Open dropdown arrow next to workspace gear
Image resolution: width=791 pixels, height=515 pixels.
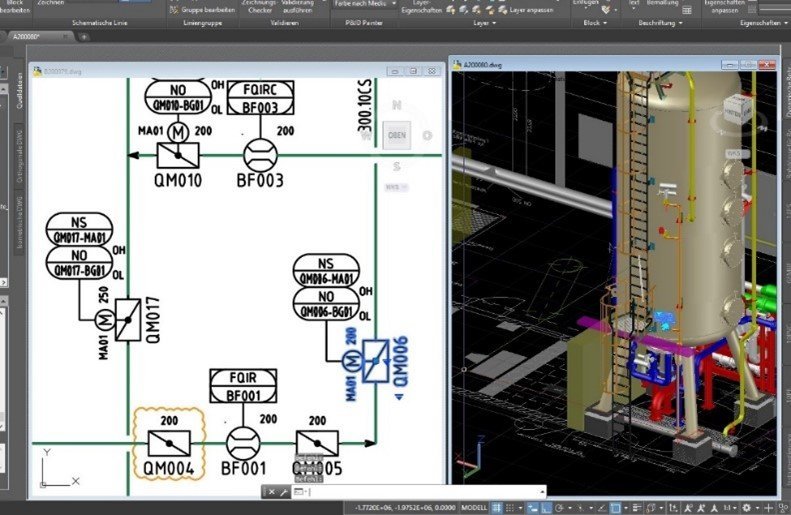[757, 508]
